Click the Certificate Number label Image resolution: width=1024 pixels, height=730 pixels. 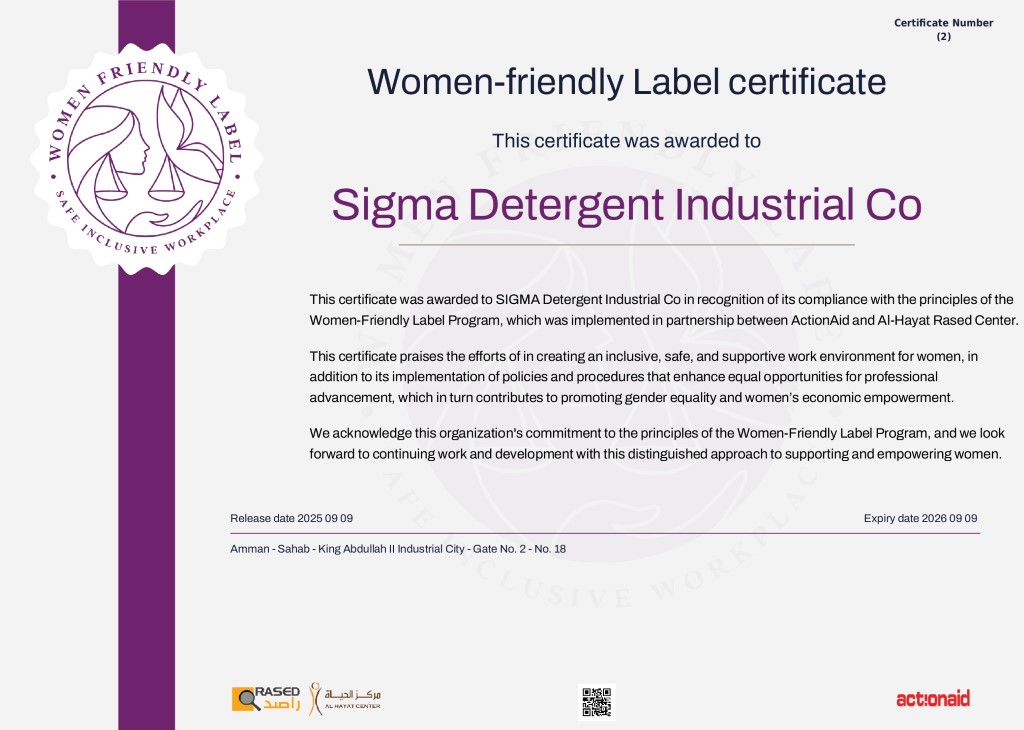pyautogui.click(x=943, y=23)
